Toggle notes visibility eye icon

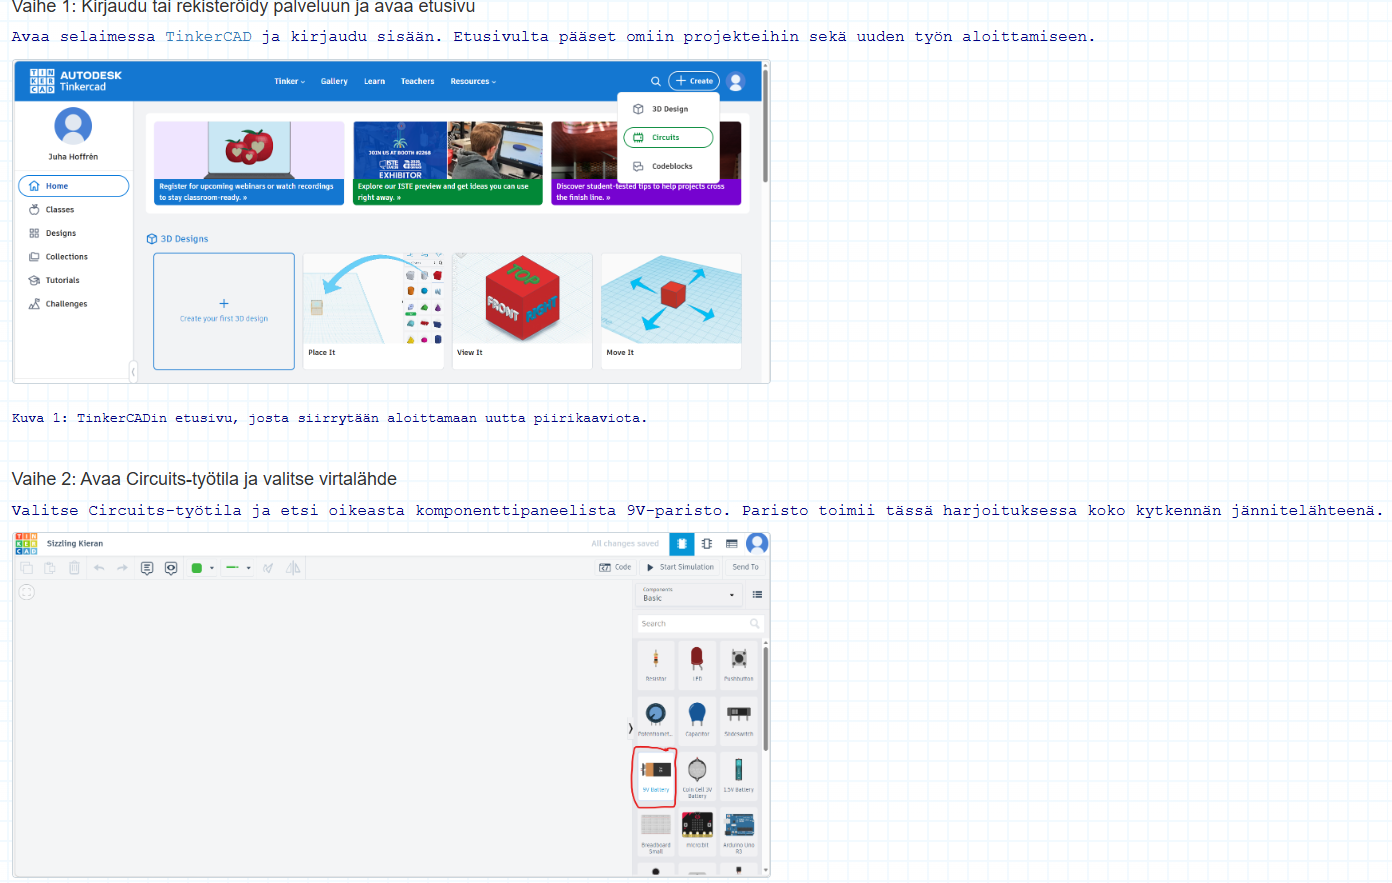tap(171, 568)
